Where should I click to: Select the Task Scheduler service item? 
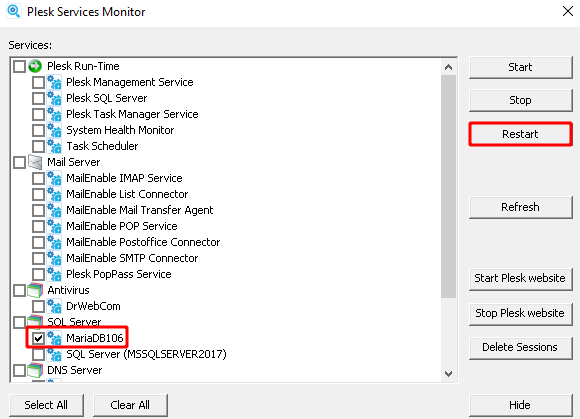coord(102,146)
